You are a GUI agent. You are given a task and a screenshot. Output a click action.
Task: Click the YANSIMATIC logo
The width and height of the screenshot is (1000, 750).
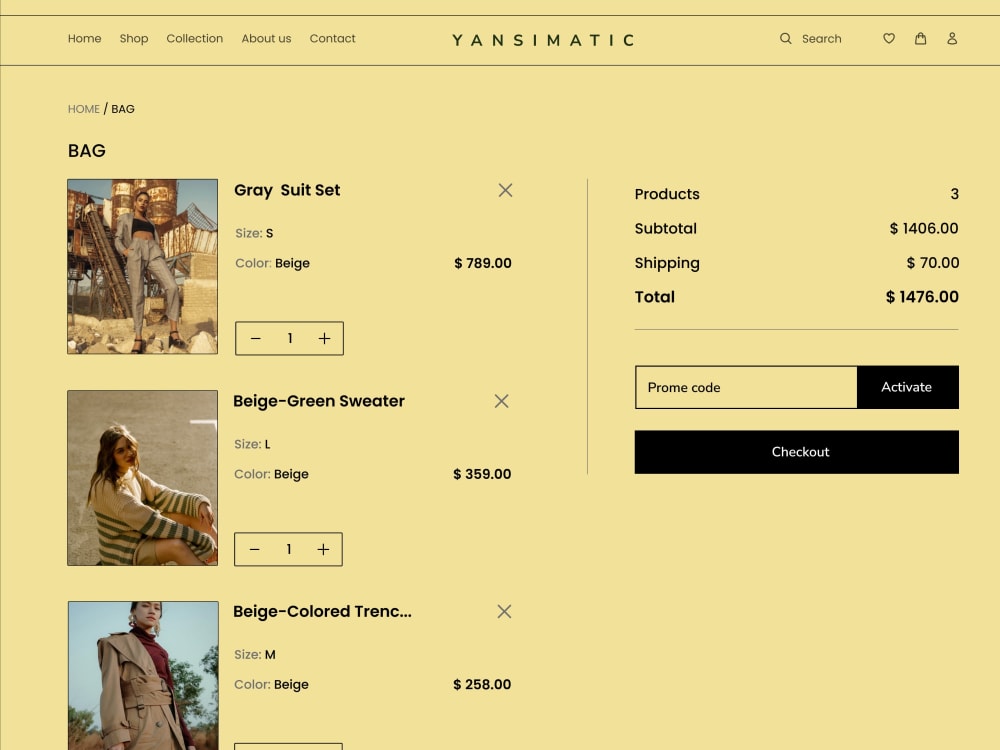543,40
